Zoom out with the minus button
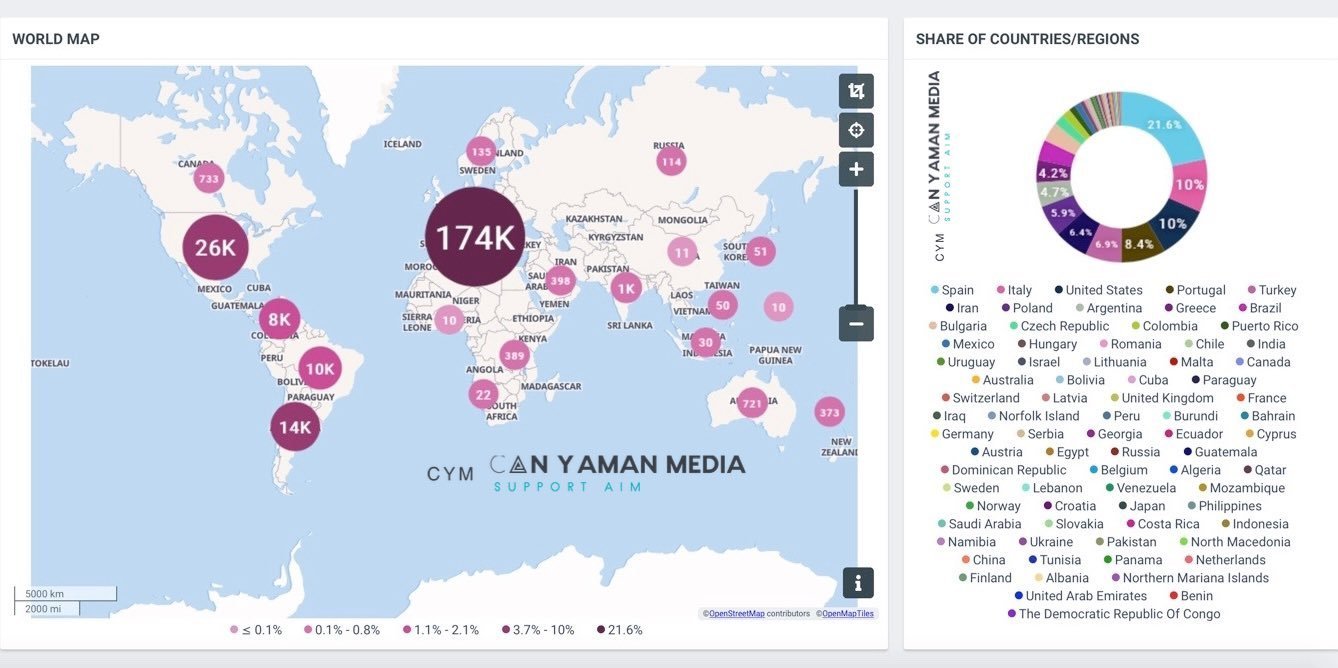Viewport: 1338px width, 668px height. coord(856,324)
